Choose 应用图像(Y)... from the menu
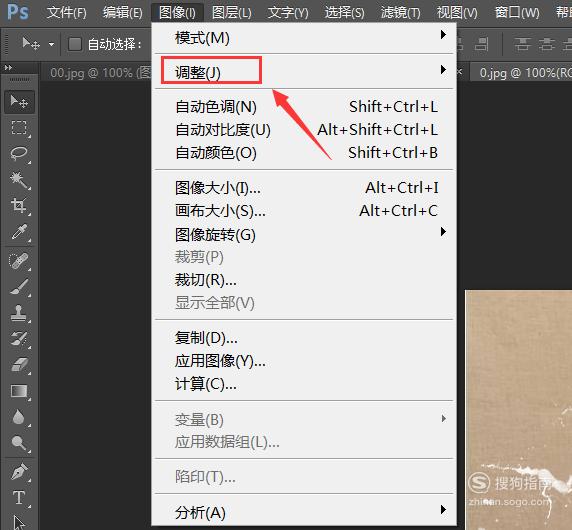The width and height of the screenshot is (572, 530). point(304,361)
